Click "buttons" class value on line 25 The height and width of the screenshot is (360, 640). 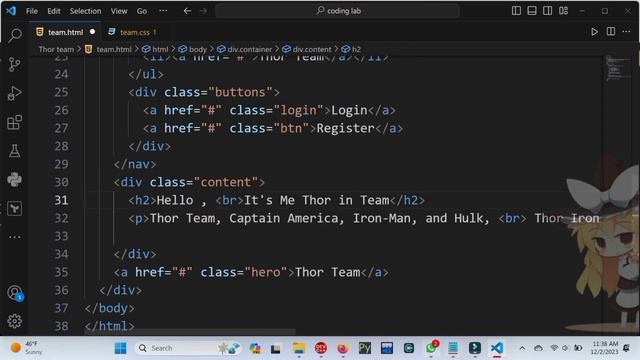click(x=240, y=93)
